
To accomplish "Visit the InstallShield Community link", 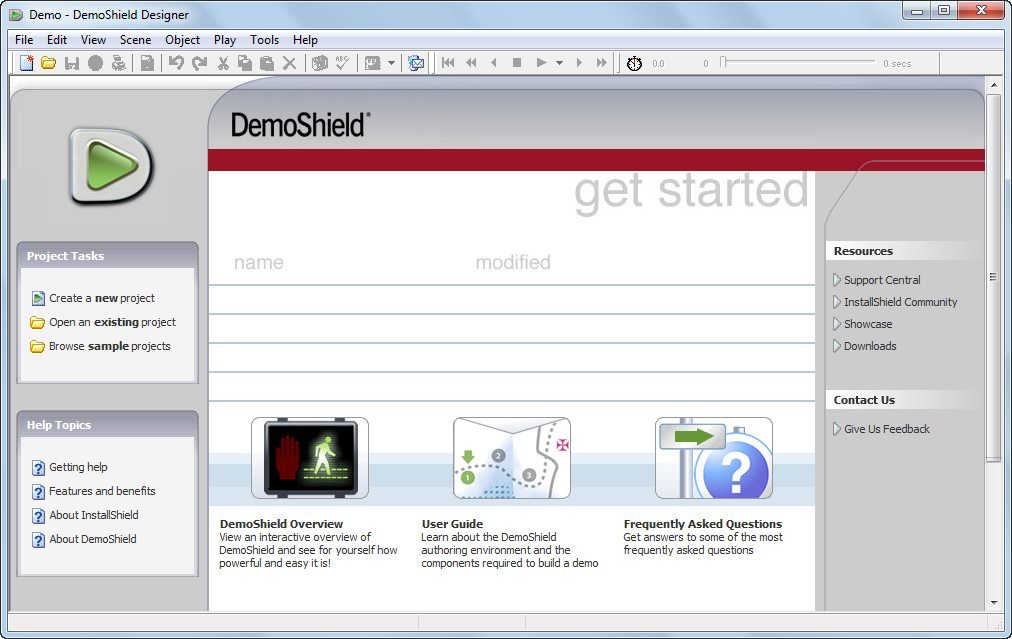I will coord(900,302).
